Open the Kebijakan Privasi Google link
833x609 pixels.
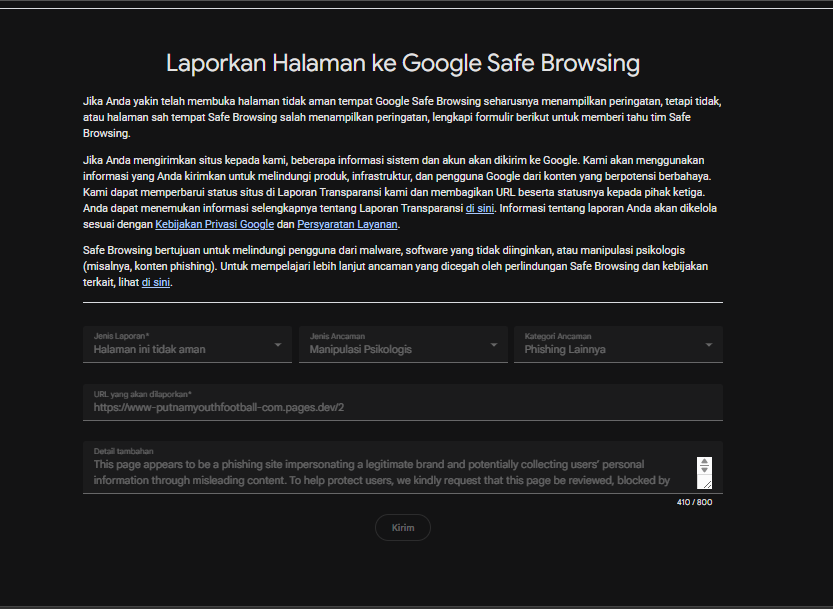[x=215, y=224]
